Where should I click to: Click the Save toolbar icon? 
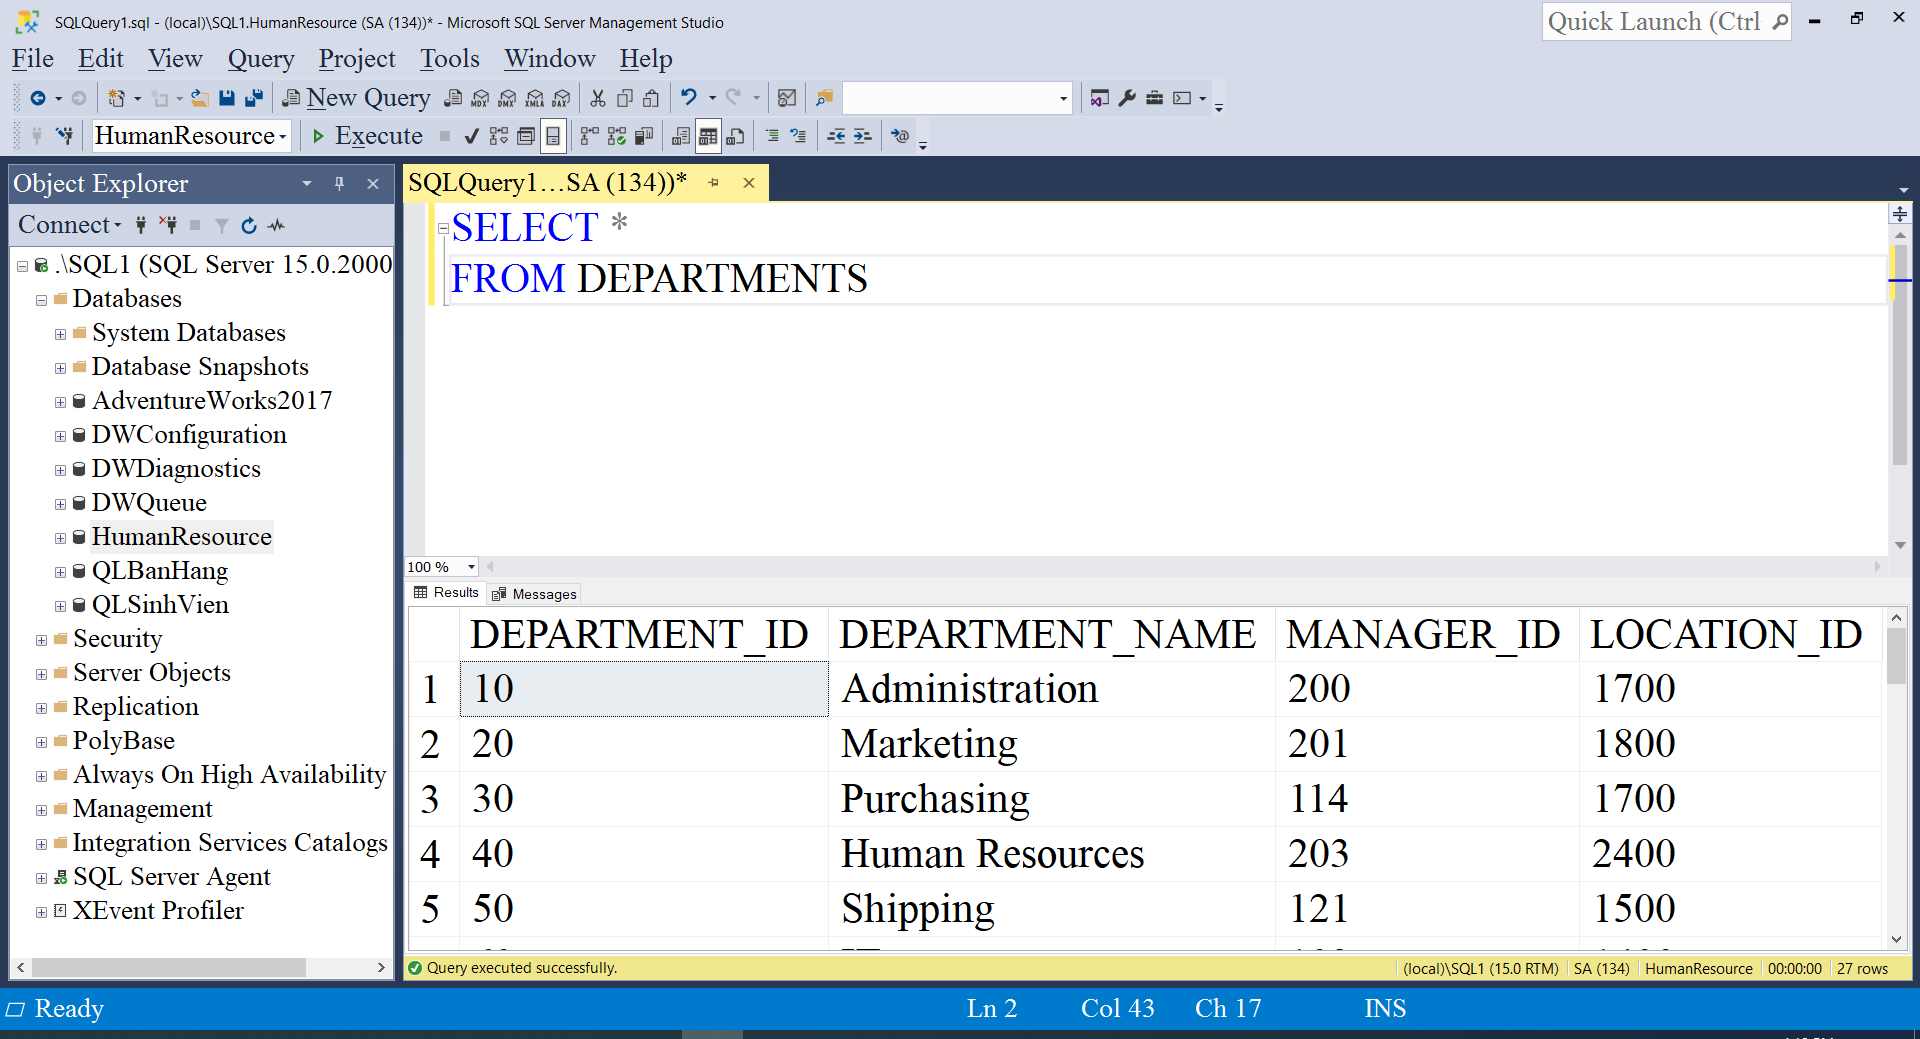[x=227, y=97]
